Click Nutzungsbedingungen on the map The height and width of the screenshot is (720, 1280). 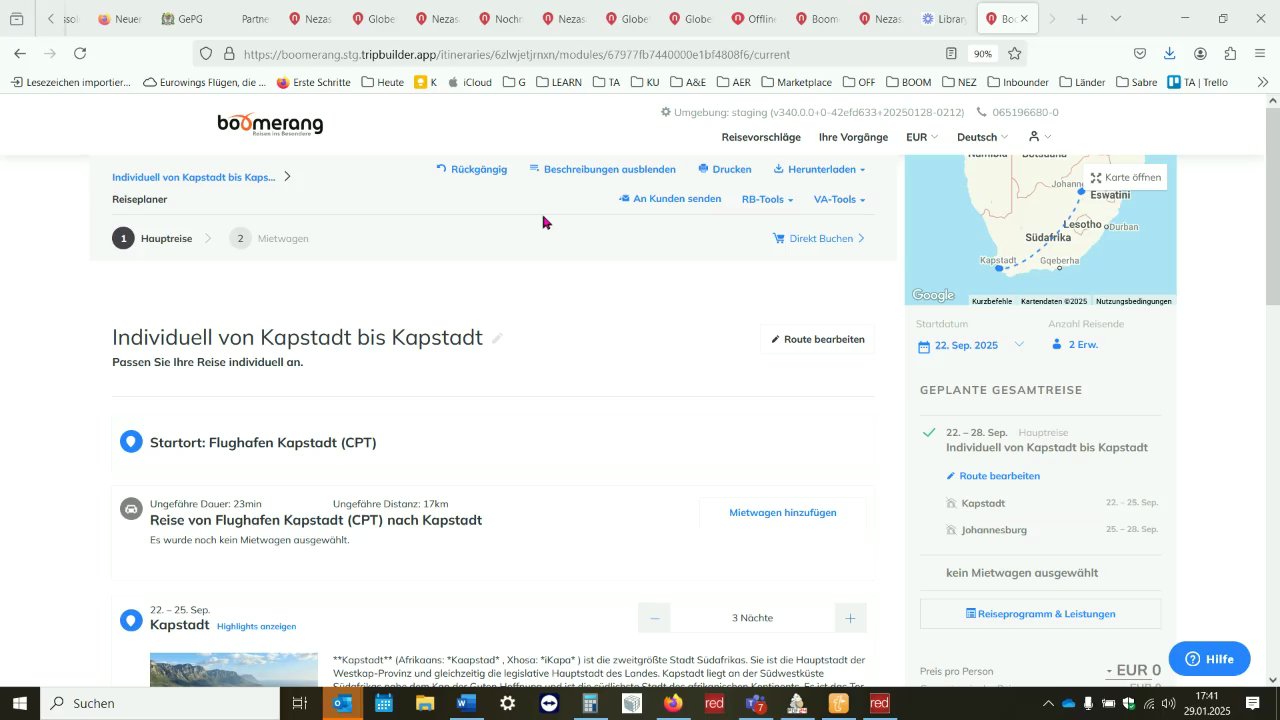coord(1133,301)
